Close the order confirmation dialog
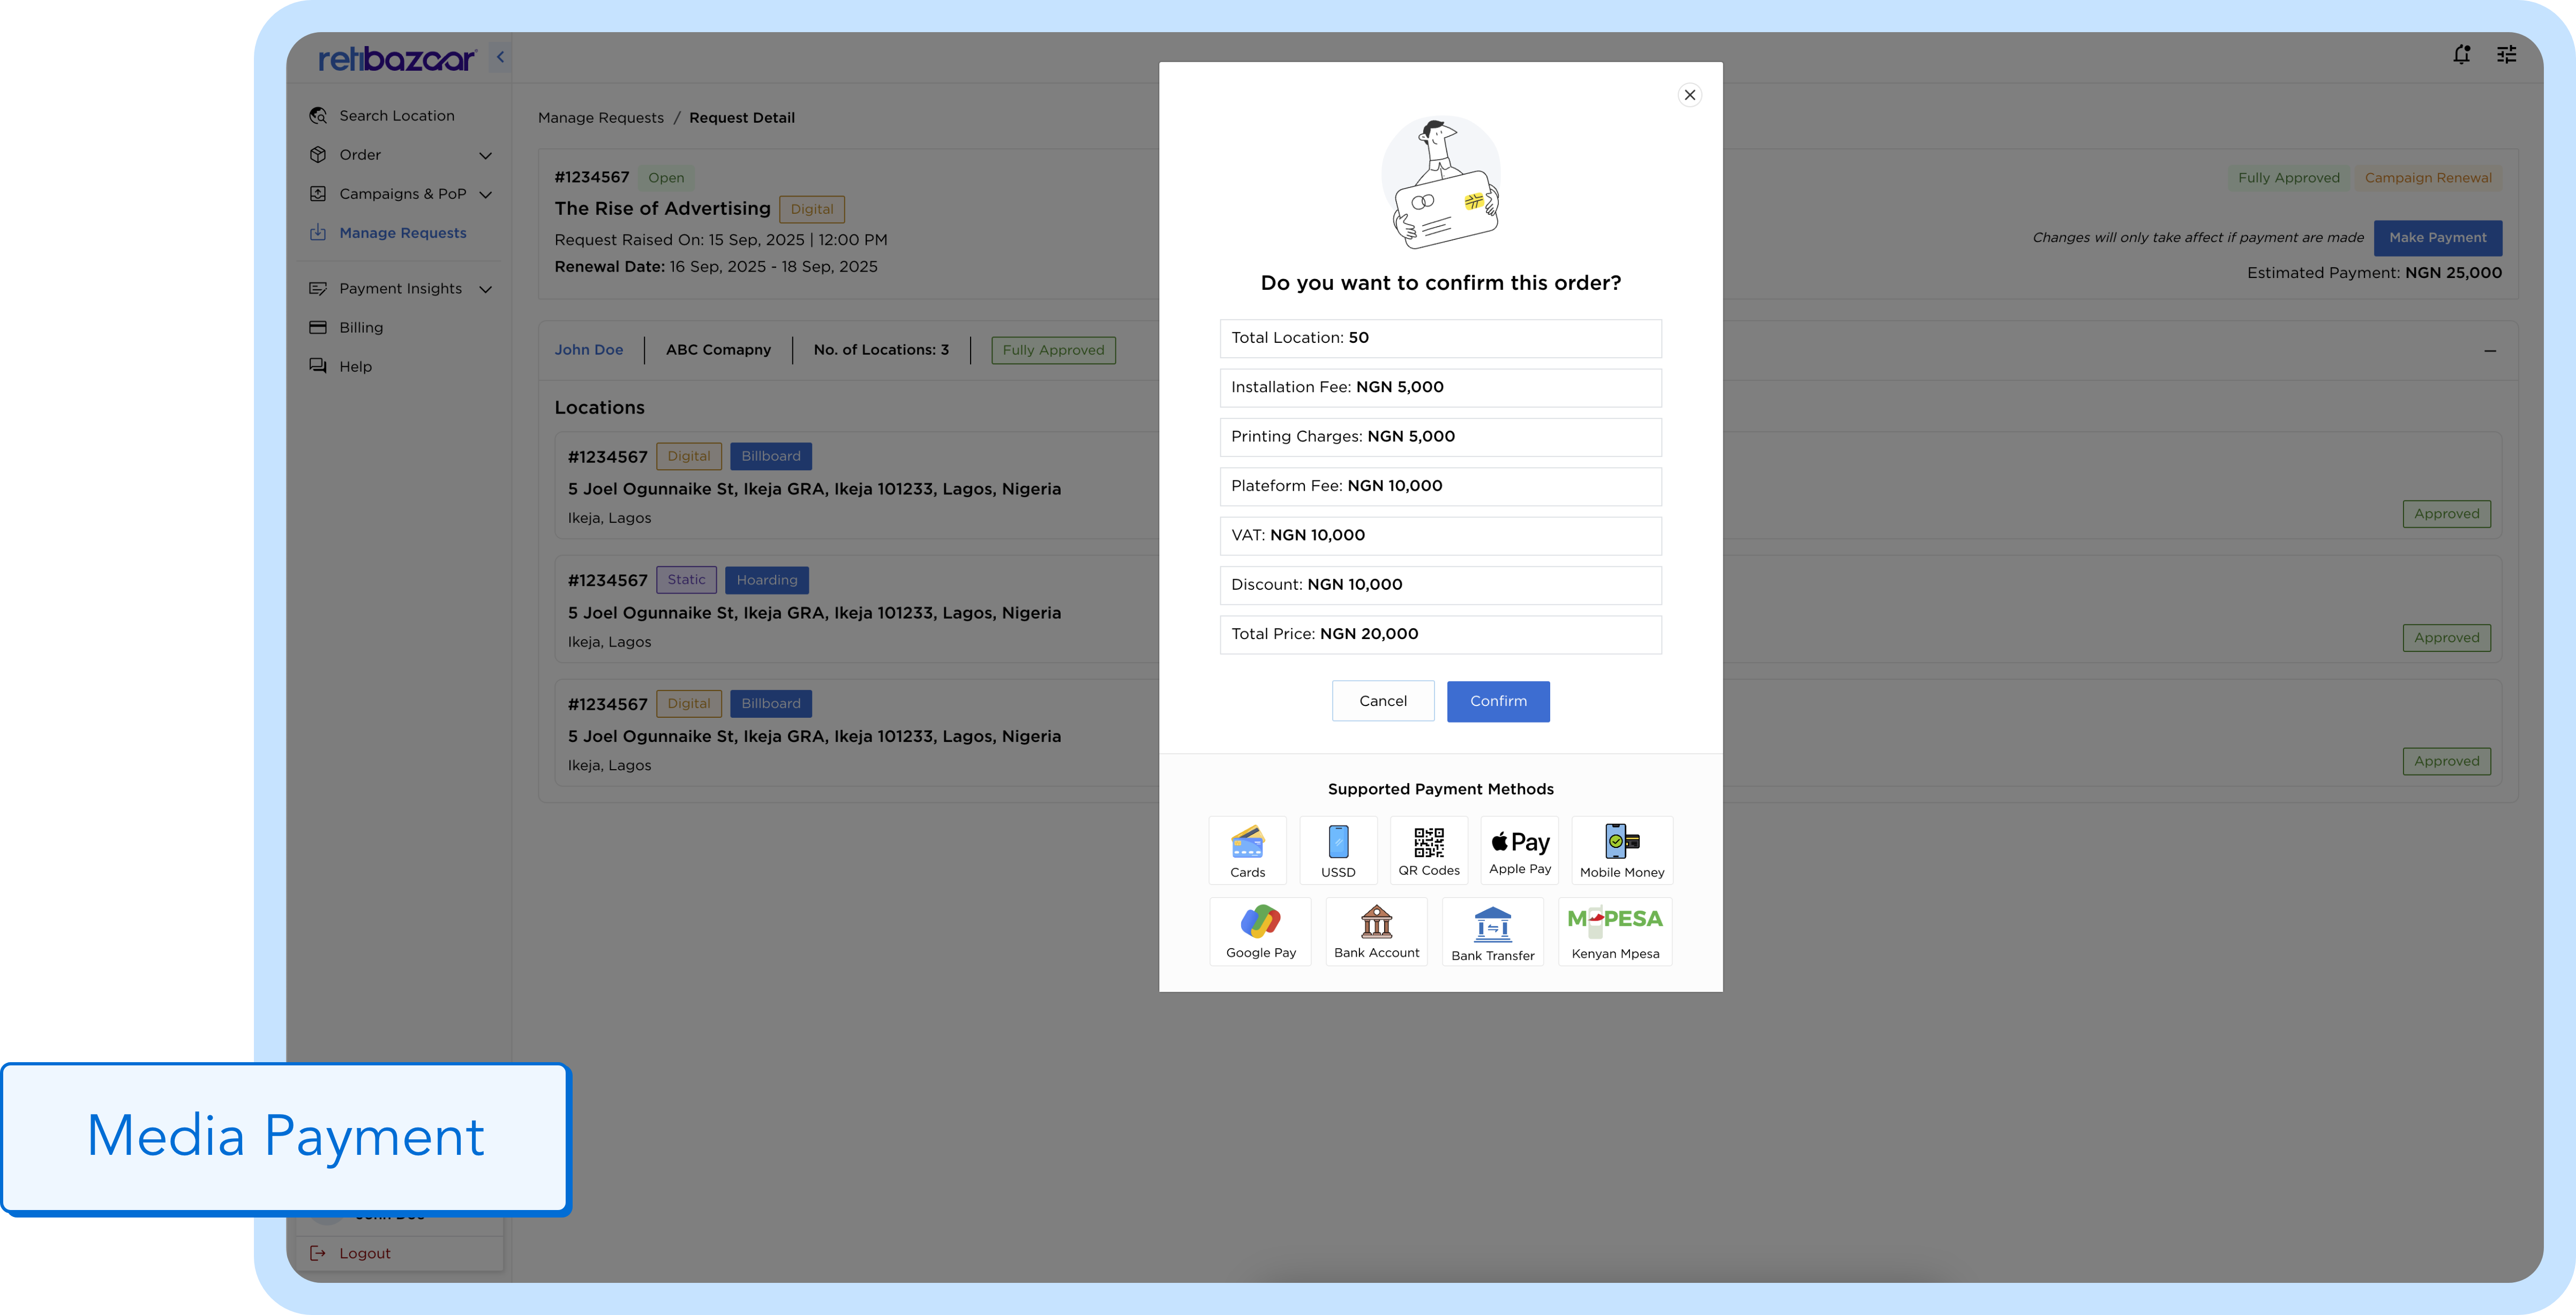 [1690, 95]
